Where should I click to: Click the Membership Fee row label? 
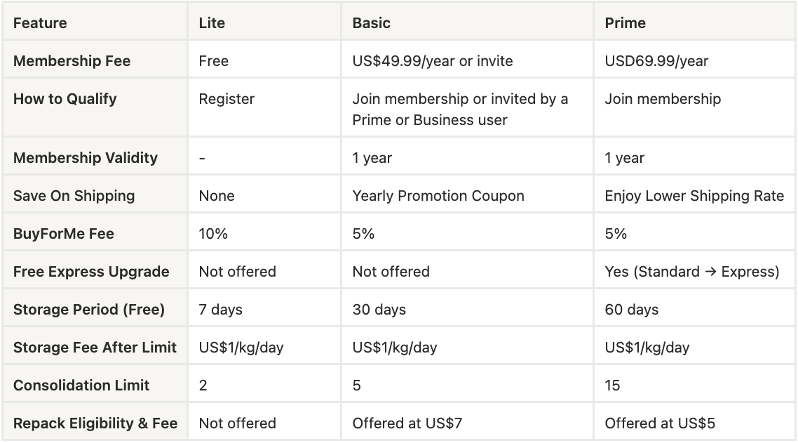click(x=72, y=61)
